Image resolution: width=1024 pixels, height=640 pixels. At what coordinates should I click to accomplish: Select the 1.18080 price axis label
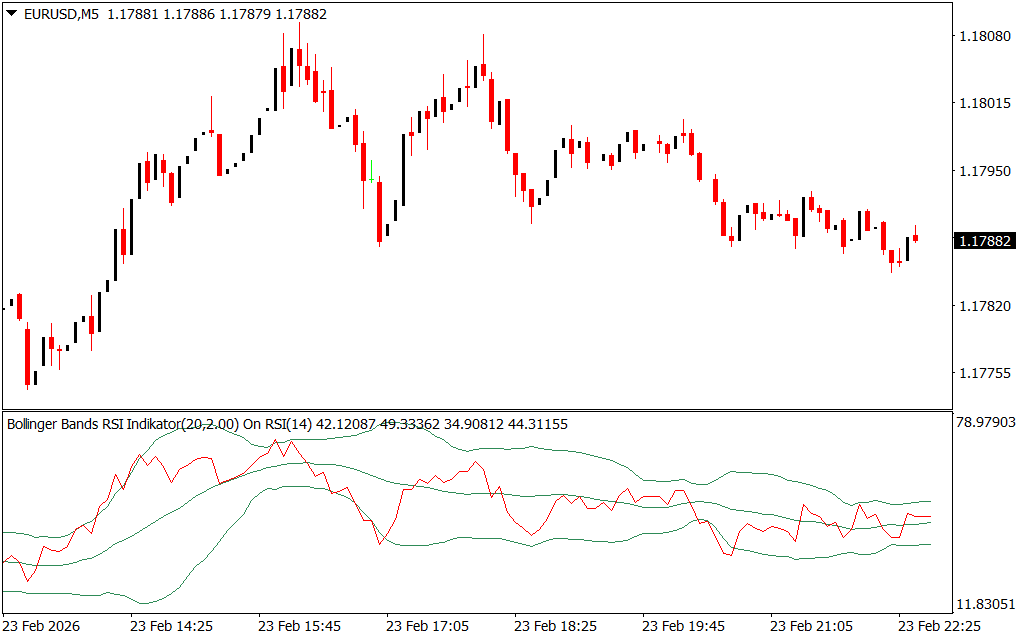(x=985, y=36)
